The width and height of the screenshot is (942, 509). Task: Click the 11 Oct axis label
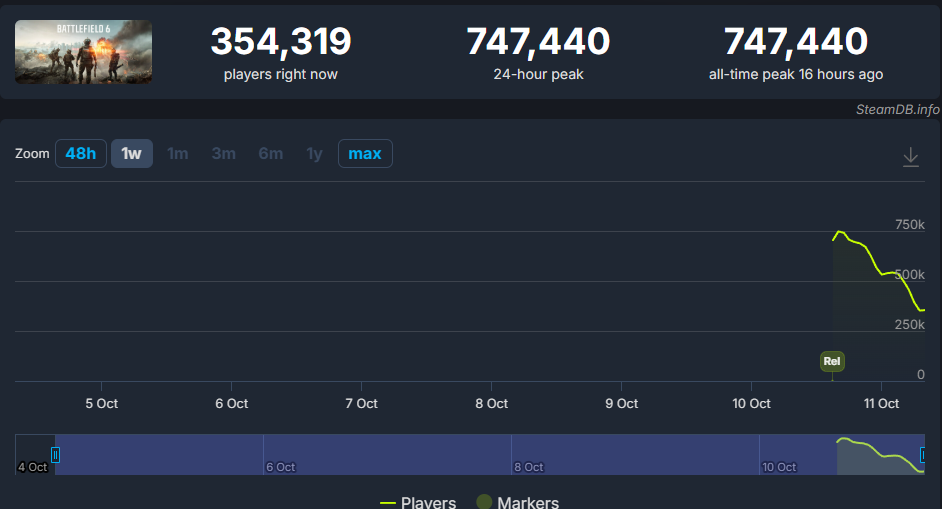[881, 403]
